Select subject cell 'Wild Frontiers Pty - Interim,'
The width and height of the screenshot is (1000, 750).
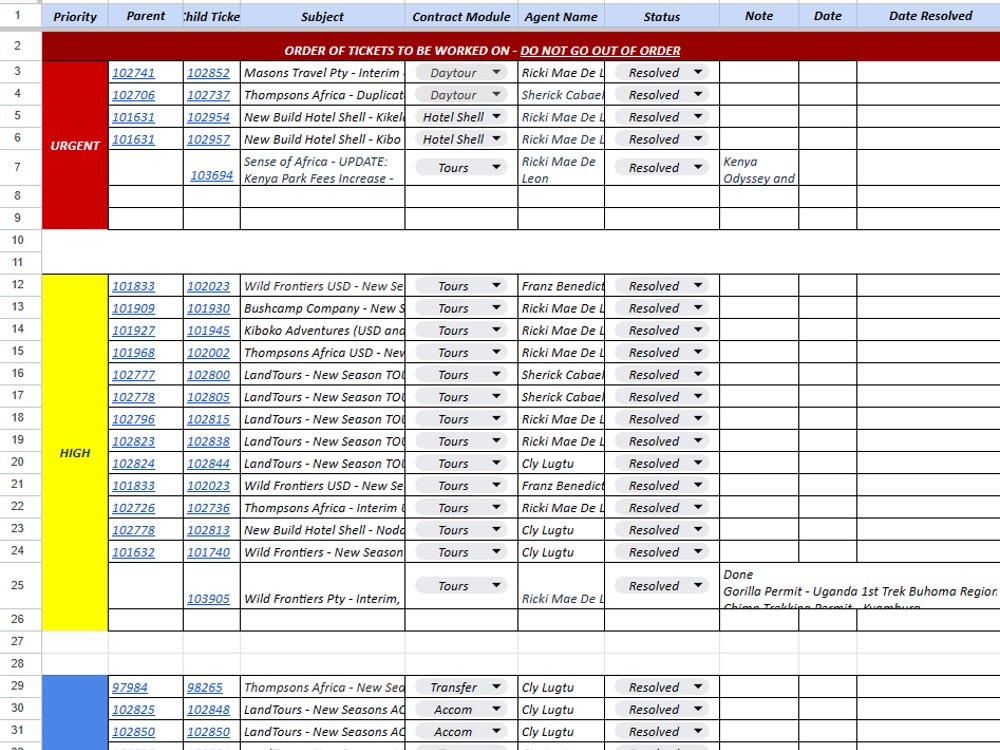323,586
